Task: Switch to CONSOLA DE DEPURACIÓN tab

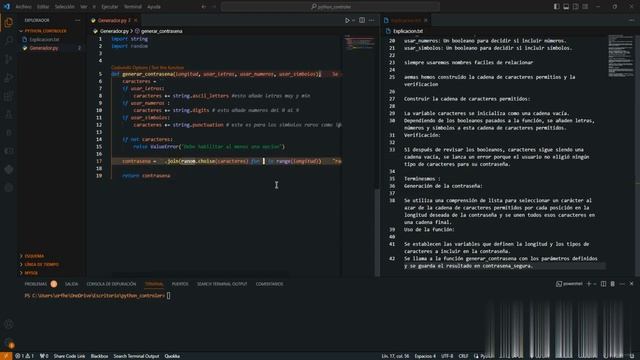Action: pyautogui.click(x=111, y=284)
